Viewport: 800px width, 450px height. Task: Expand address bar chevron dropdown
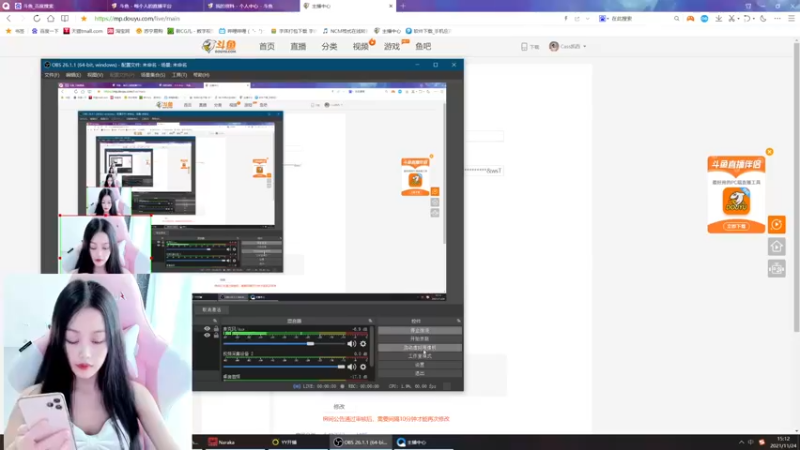(x=588, y=18)
